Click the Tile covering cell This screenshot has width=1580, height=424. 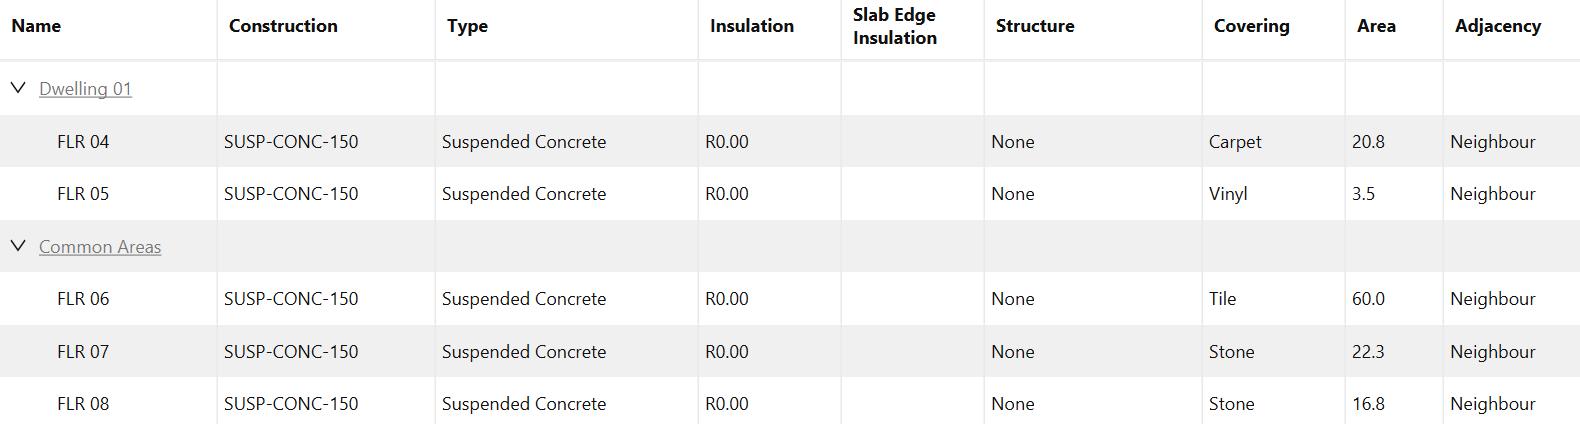pyautogui.click(x=1222, y=299)
